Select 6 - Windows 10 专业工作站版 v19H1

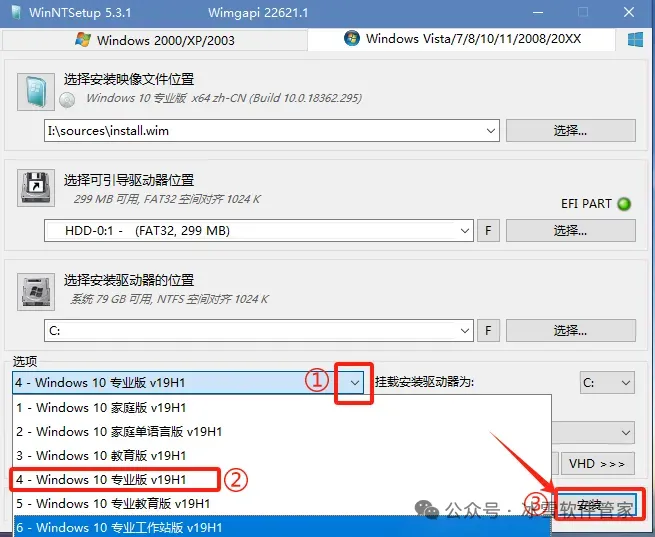282,527
